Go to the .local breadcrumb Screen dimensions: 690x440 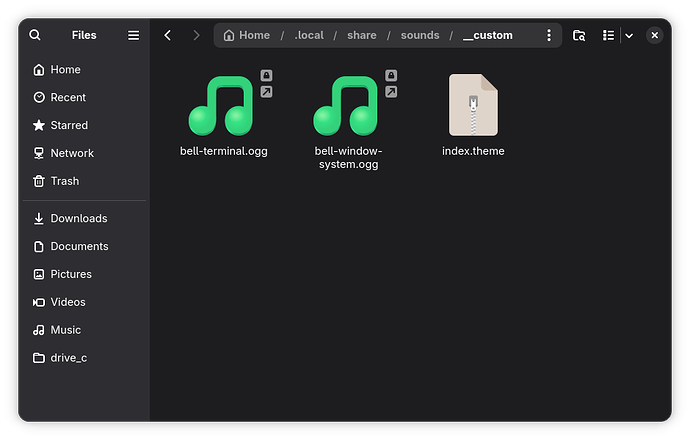point(309,35)
